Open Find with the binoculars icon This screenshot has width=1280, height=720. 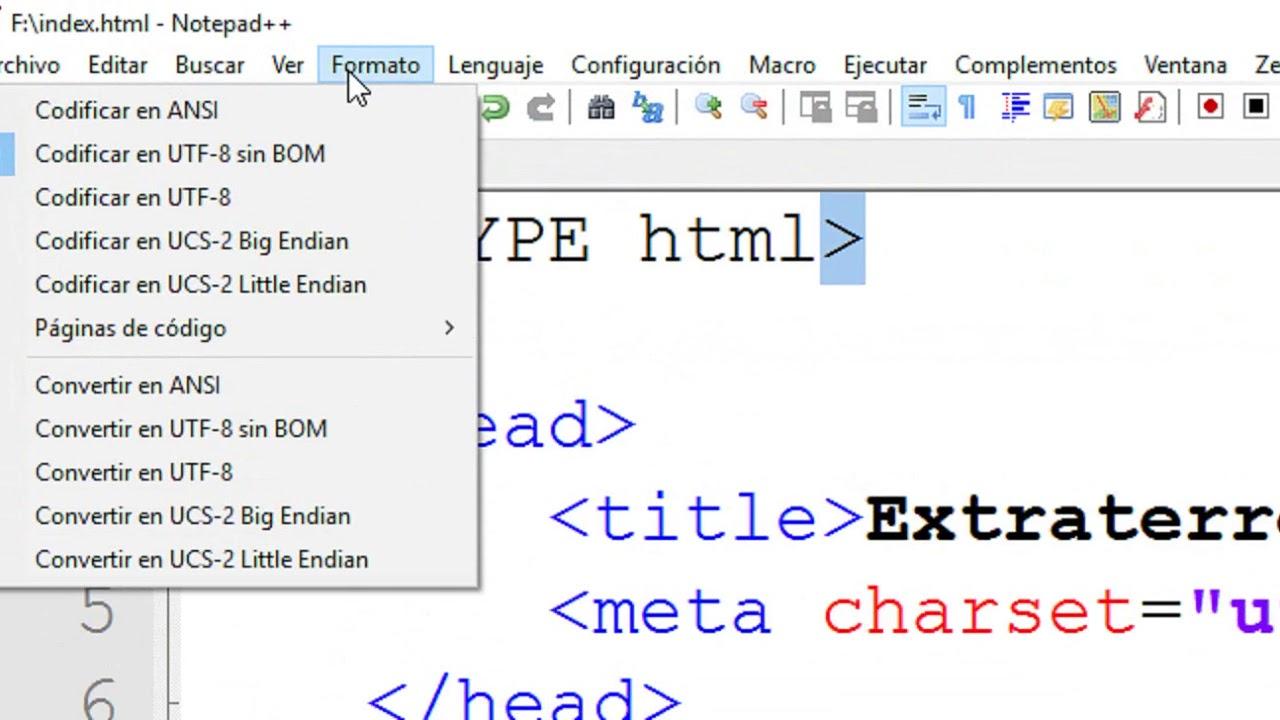coord(601,107)
